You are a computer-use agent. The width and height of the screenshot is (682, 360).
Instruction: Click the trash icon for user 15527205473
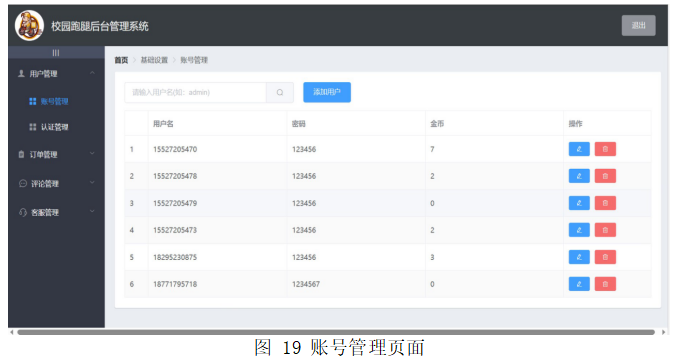pos(605,230)
